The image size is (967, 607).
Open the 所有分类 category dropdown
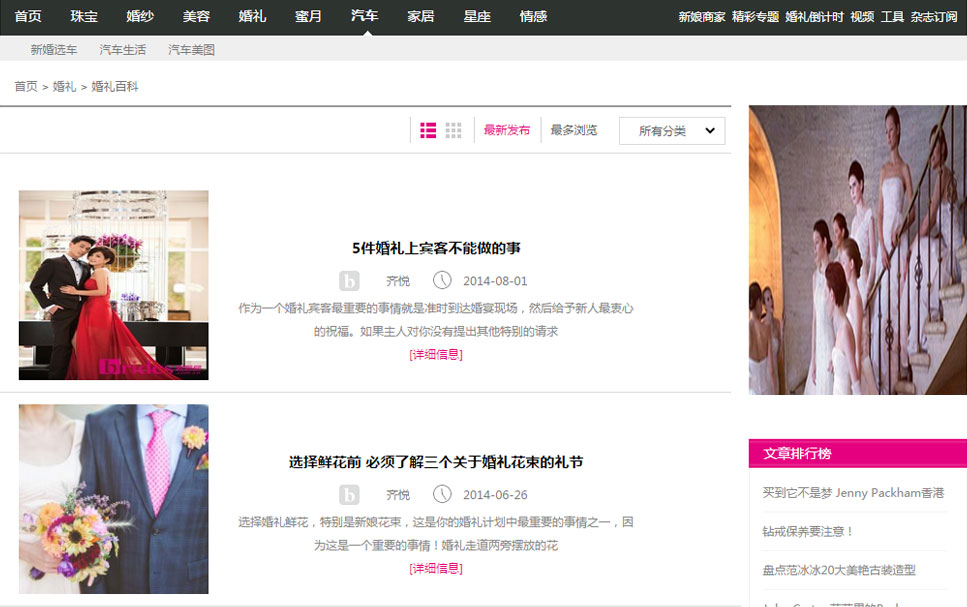pyautogui.click(x=672, y=131)
